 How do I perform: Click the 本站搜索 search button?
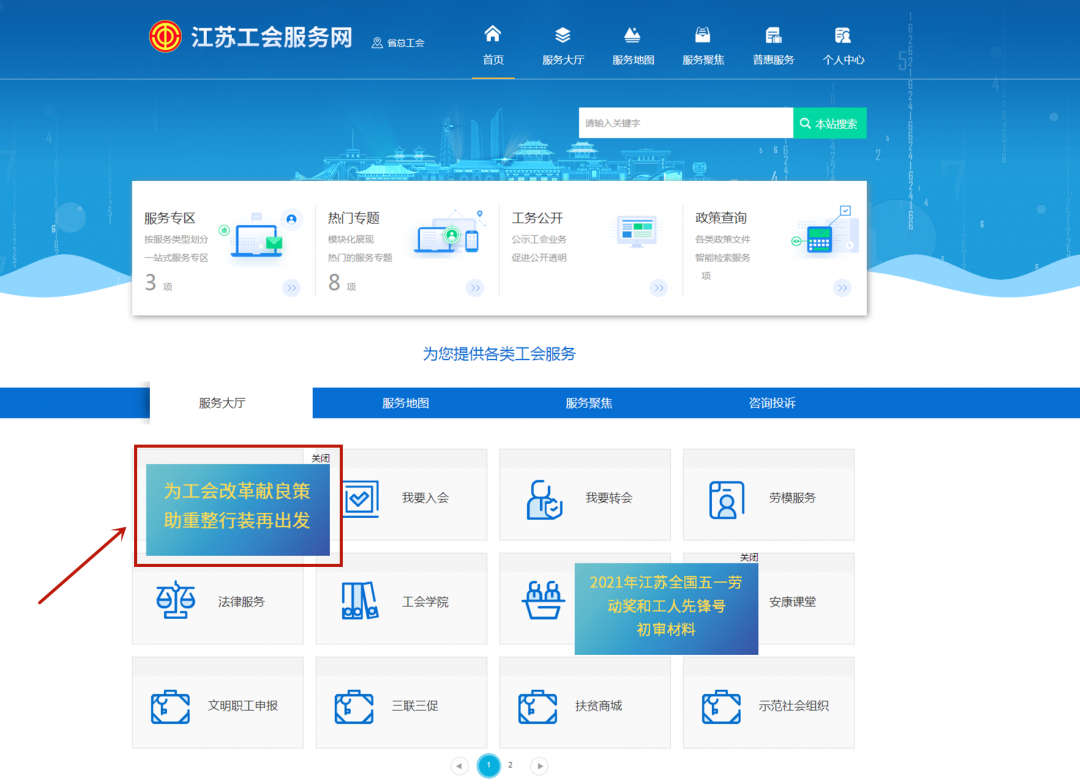[x=830, y=124]
